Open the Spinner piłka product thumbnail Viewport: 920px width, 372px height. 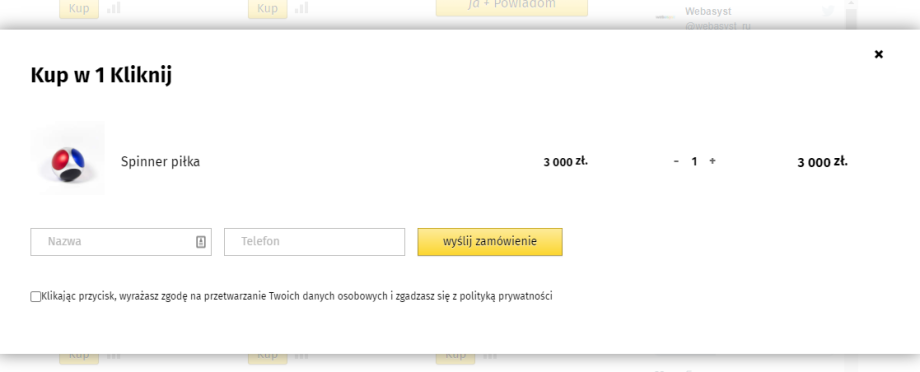pyautogui.click(x=68, y=158)
